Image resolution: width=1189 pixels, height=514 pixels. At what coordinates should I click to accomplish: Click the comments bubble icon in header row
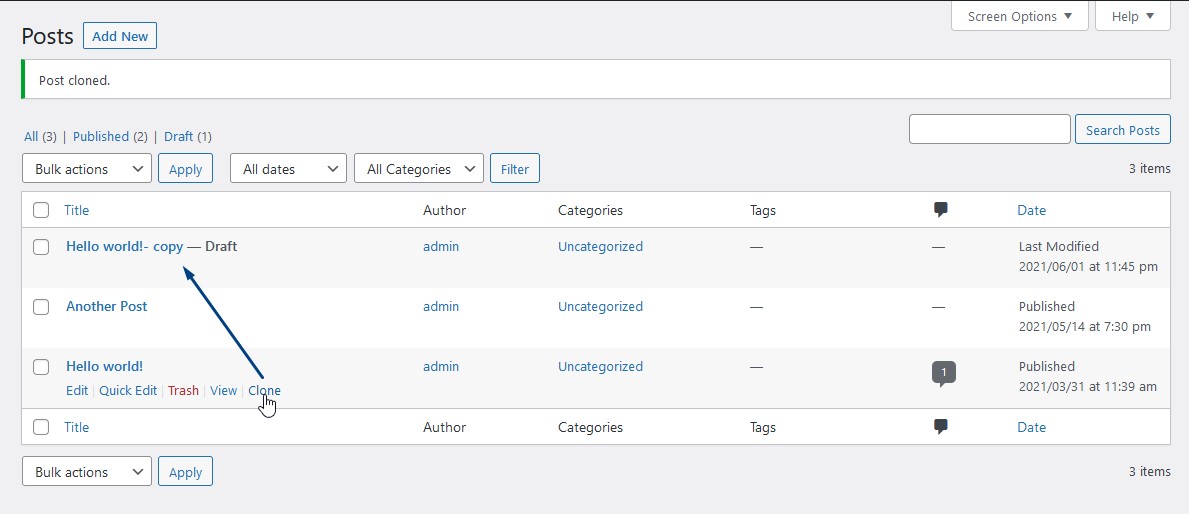point(941,210)
